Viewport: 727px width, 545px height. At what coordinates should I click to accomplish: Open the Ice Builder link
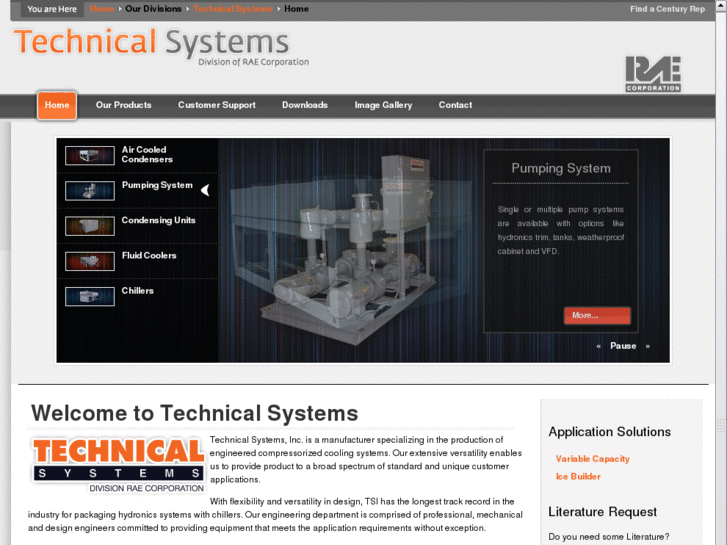[x=578, y=476]
